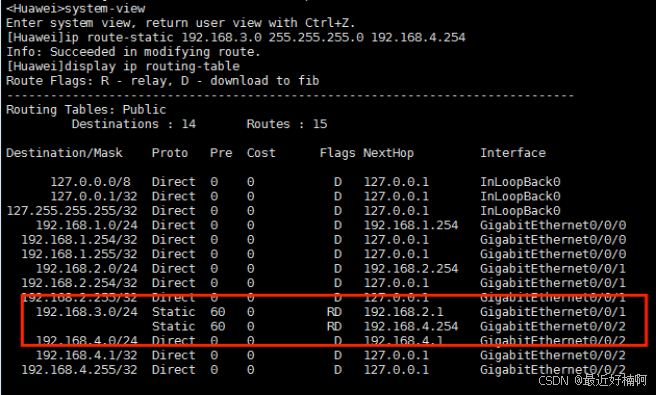
Task: Click 'Direct' proto in the 192.168.4.255/32 row
Action: point(174,370)
